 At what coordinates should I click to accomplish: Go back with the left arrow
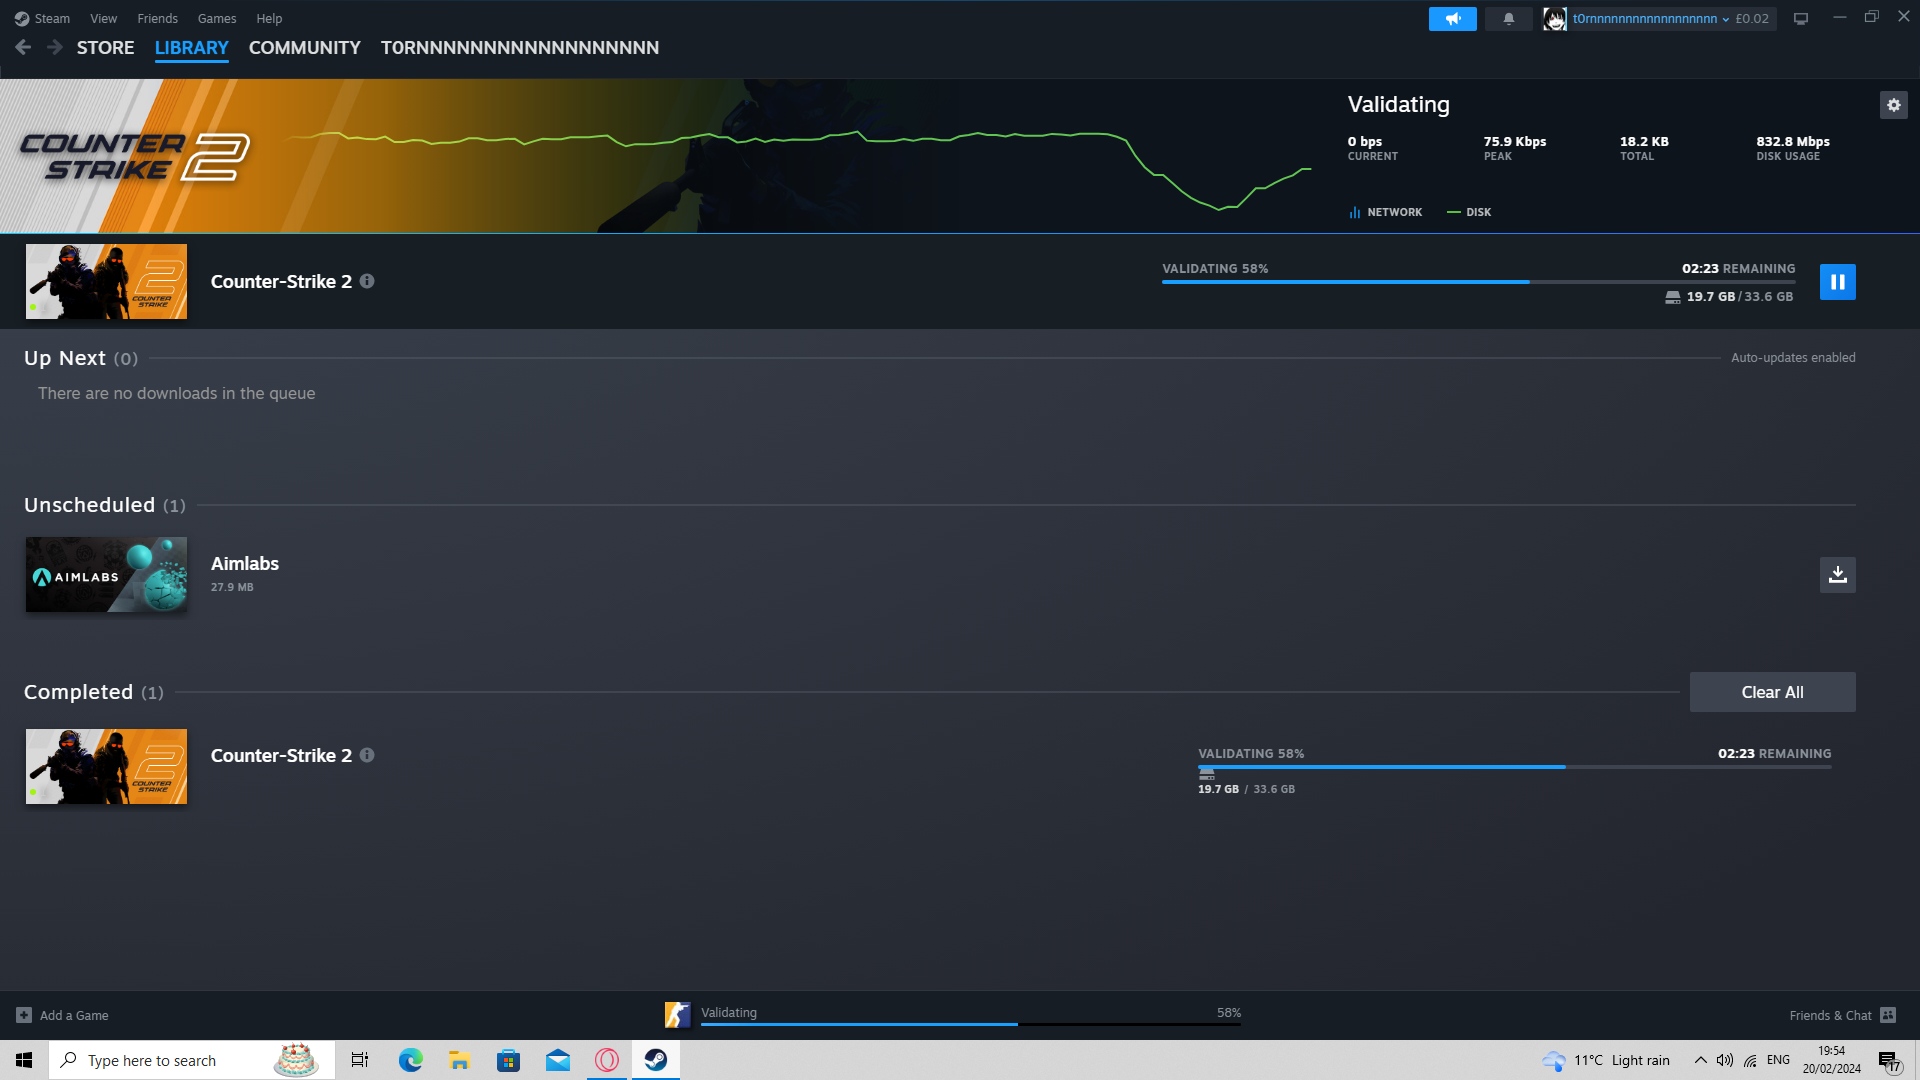[x=23, y=47]
